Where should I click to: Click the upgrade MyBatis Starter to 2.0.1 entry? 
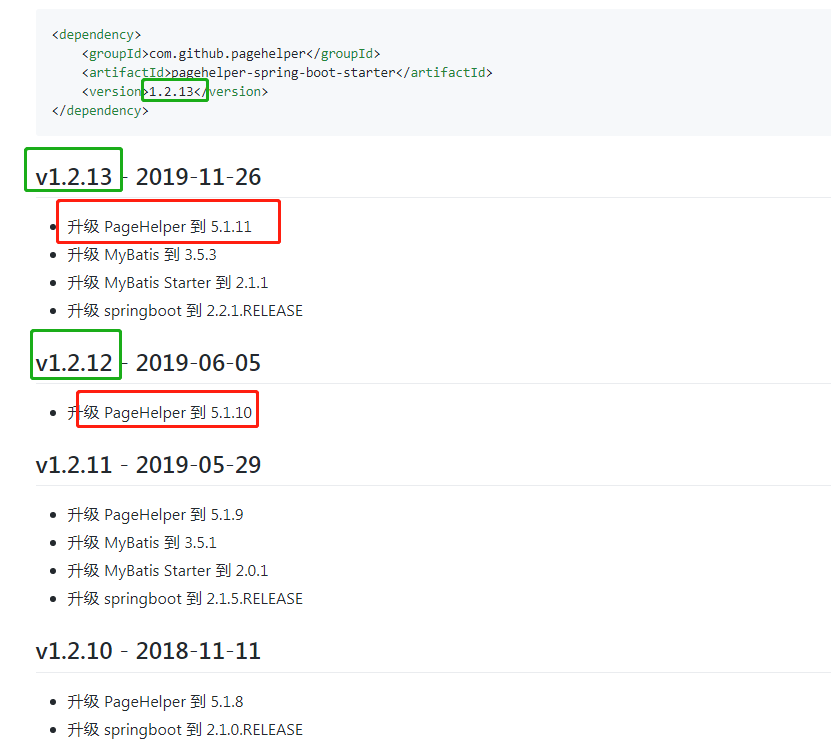point(167,570)
